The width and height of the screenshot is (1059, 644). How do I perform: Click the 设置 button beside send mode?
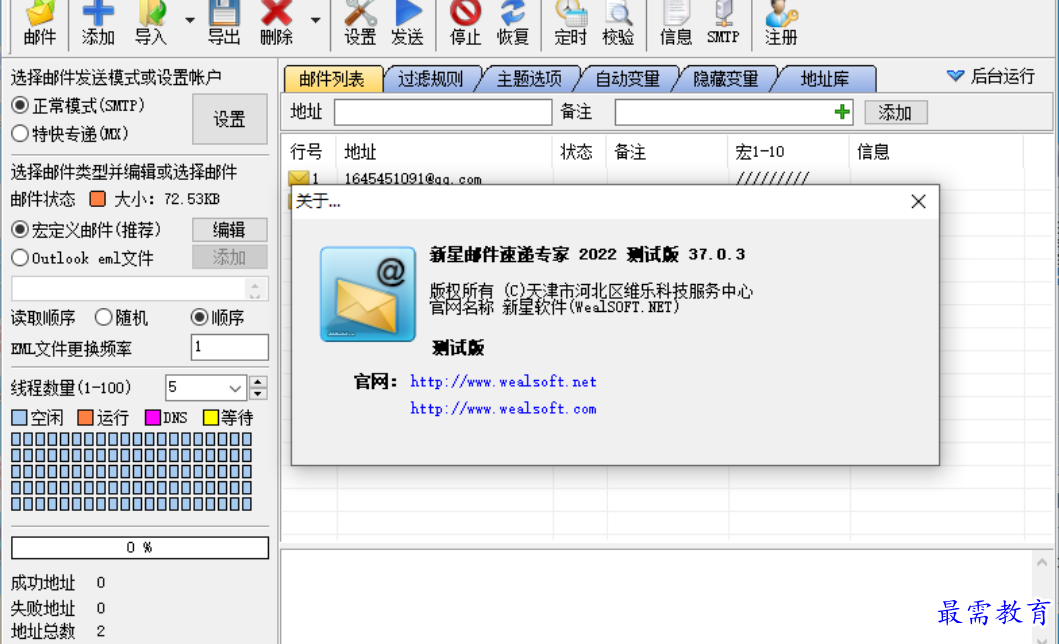(230, 119)
